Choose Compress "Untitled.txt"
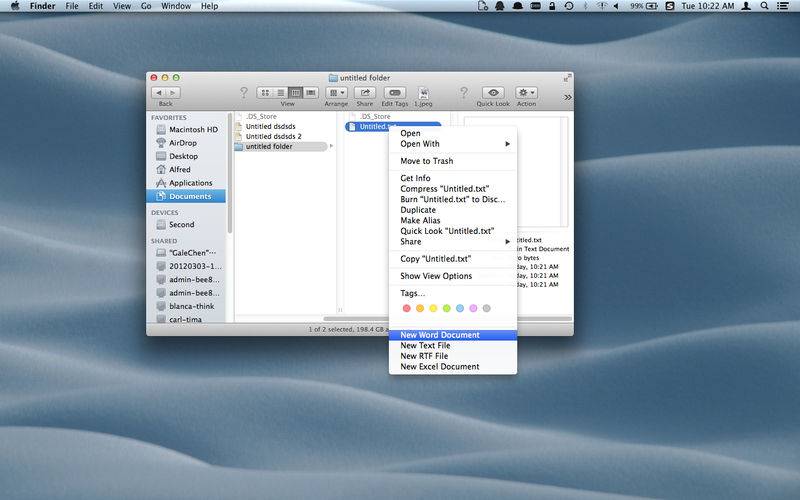 [x=453, y=189]
